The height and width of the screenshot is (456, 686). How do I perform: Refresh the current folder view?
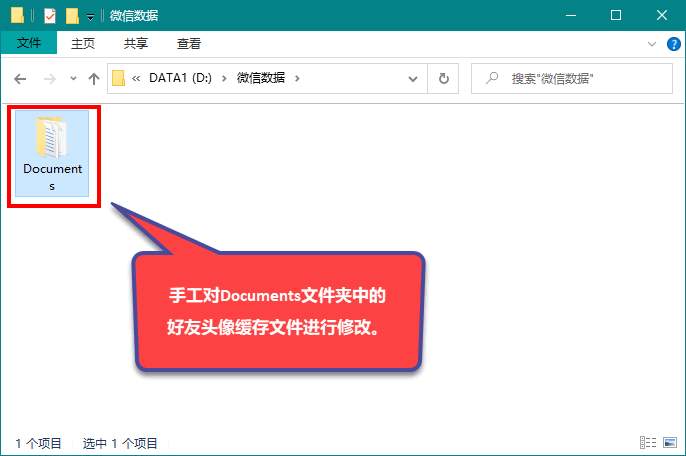[443, 79]
